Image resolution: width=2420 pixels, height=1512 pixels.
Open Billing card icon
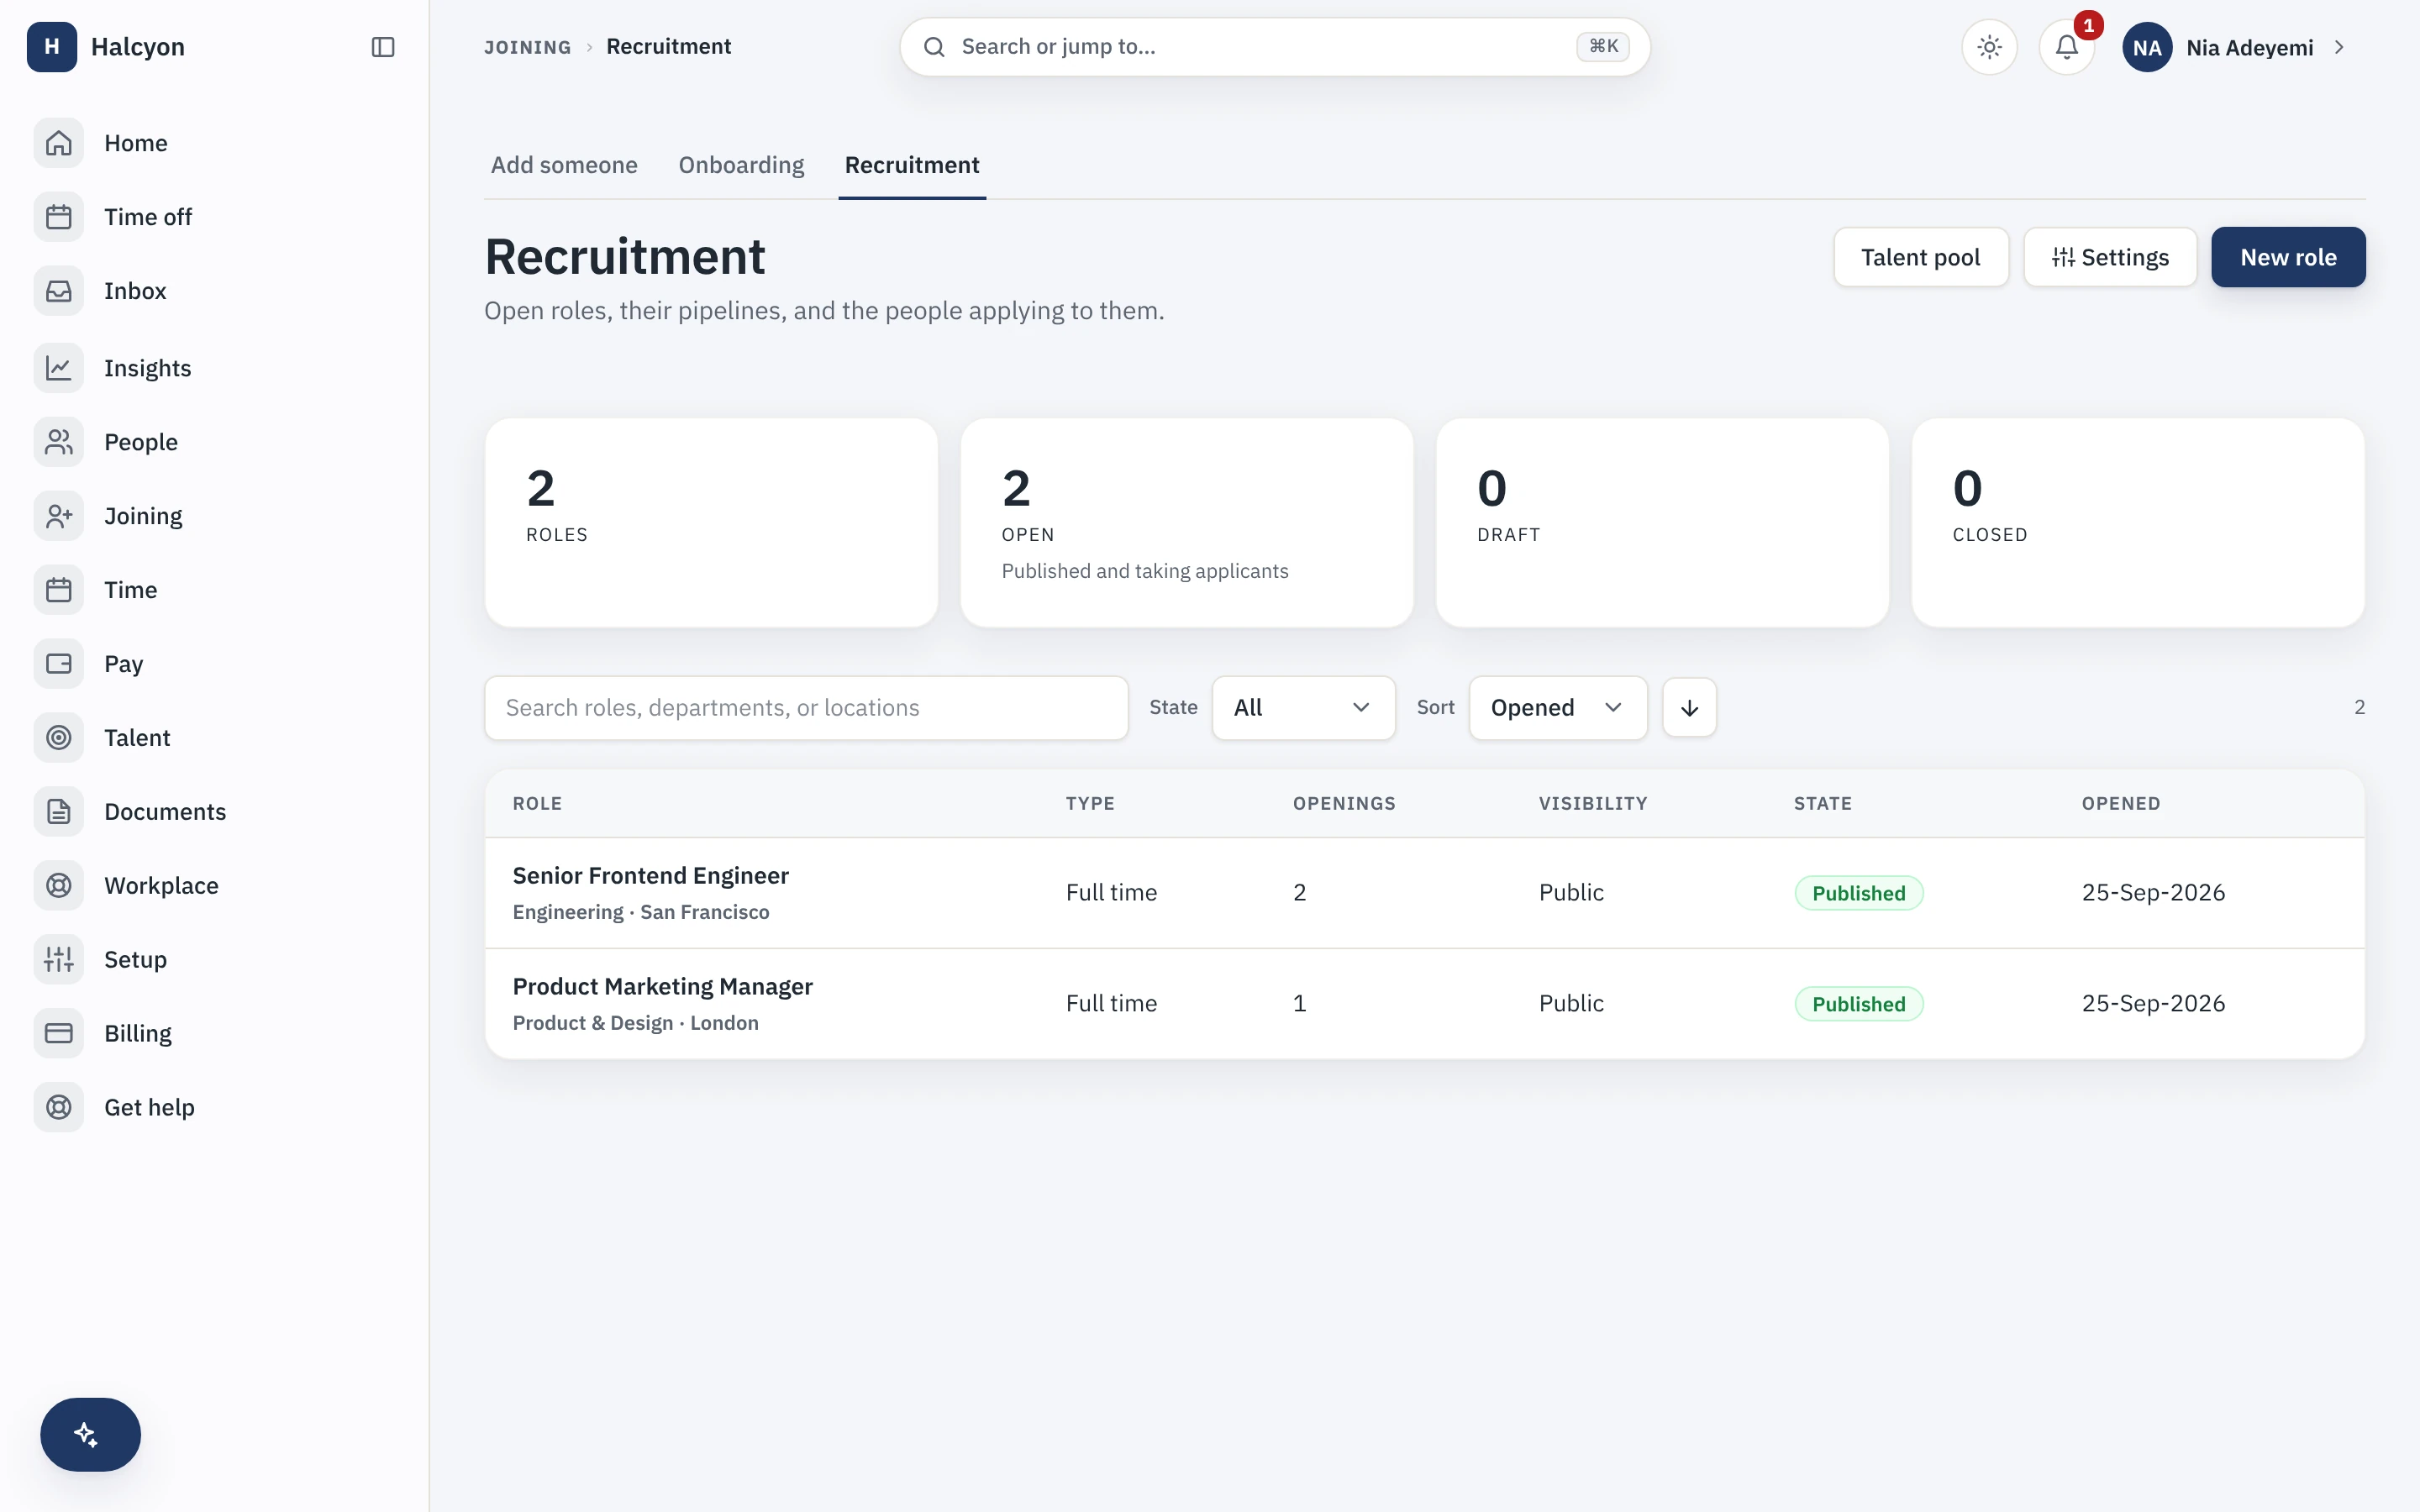pos(59,1034)
